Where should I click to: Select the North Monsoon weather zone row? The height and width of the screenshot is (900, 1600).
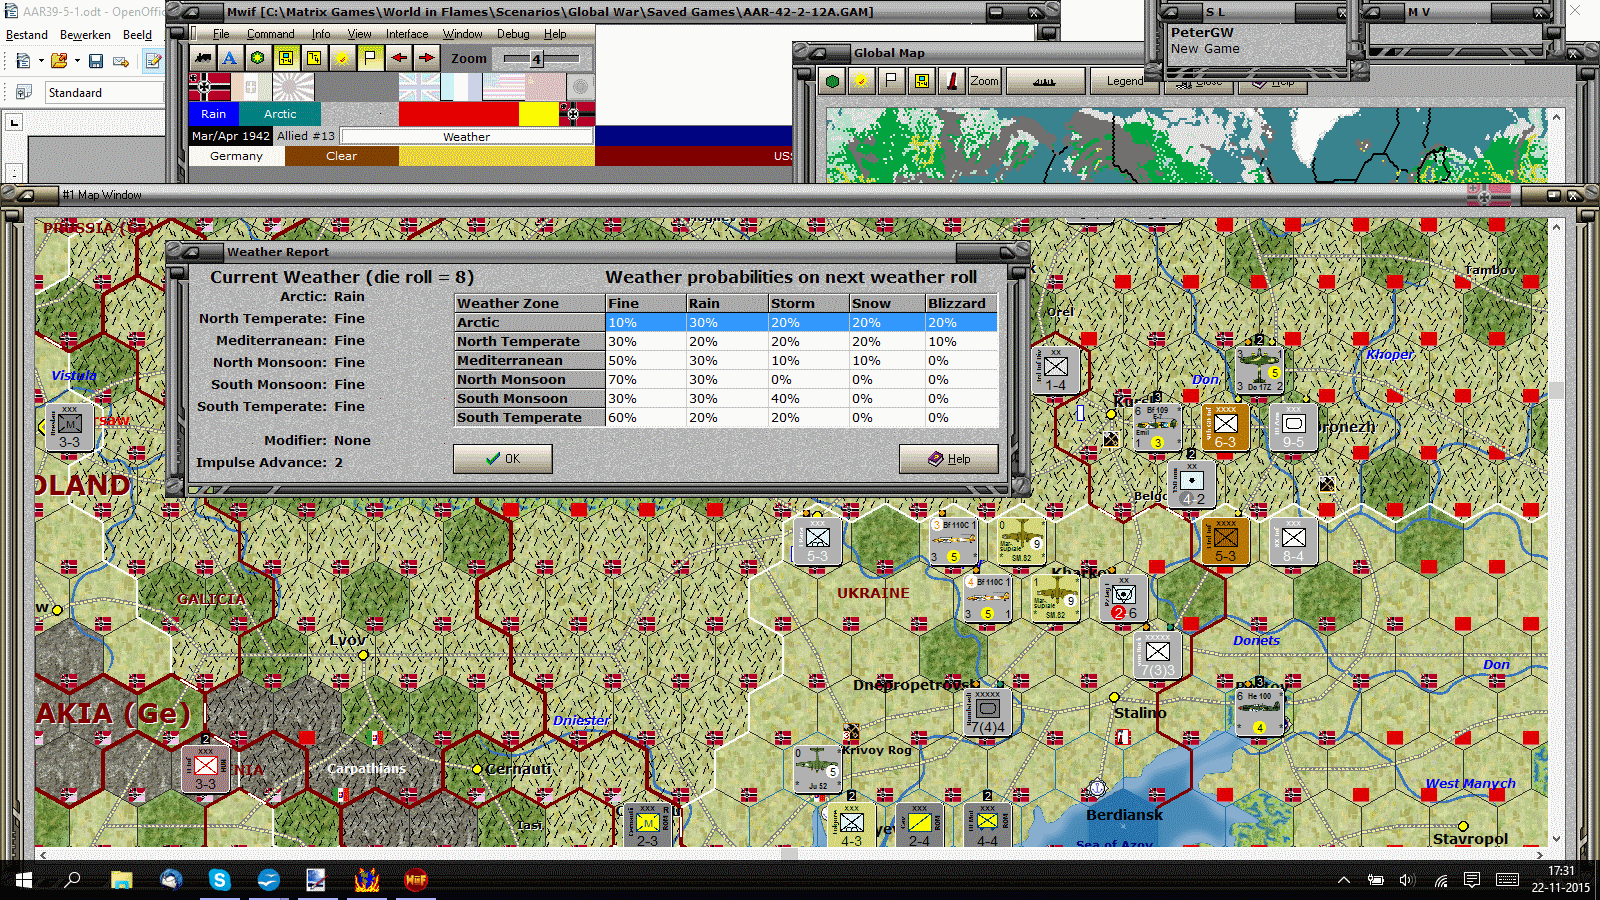(726, 379)
